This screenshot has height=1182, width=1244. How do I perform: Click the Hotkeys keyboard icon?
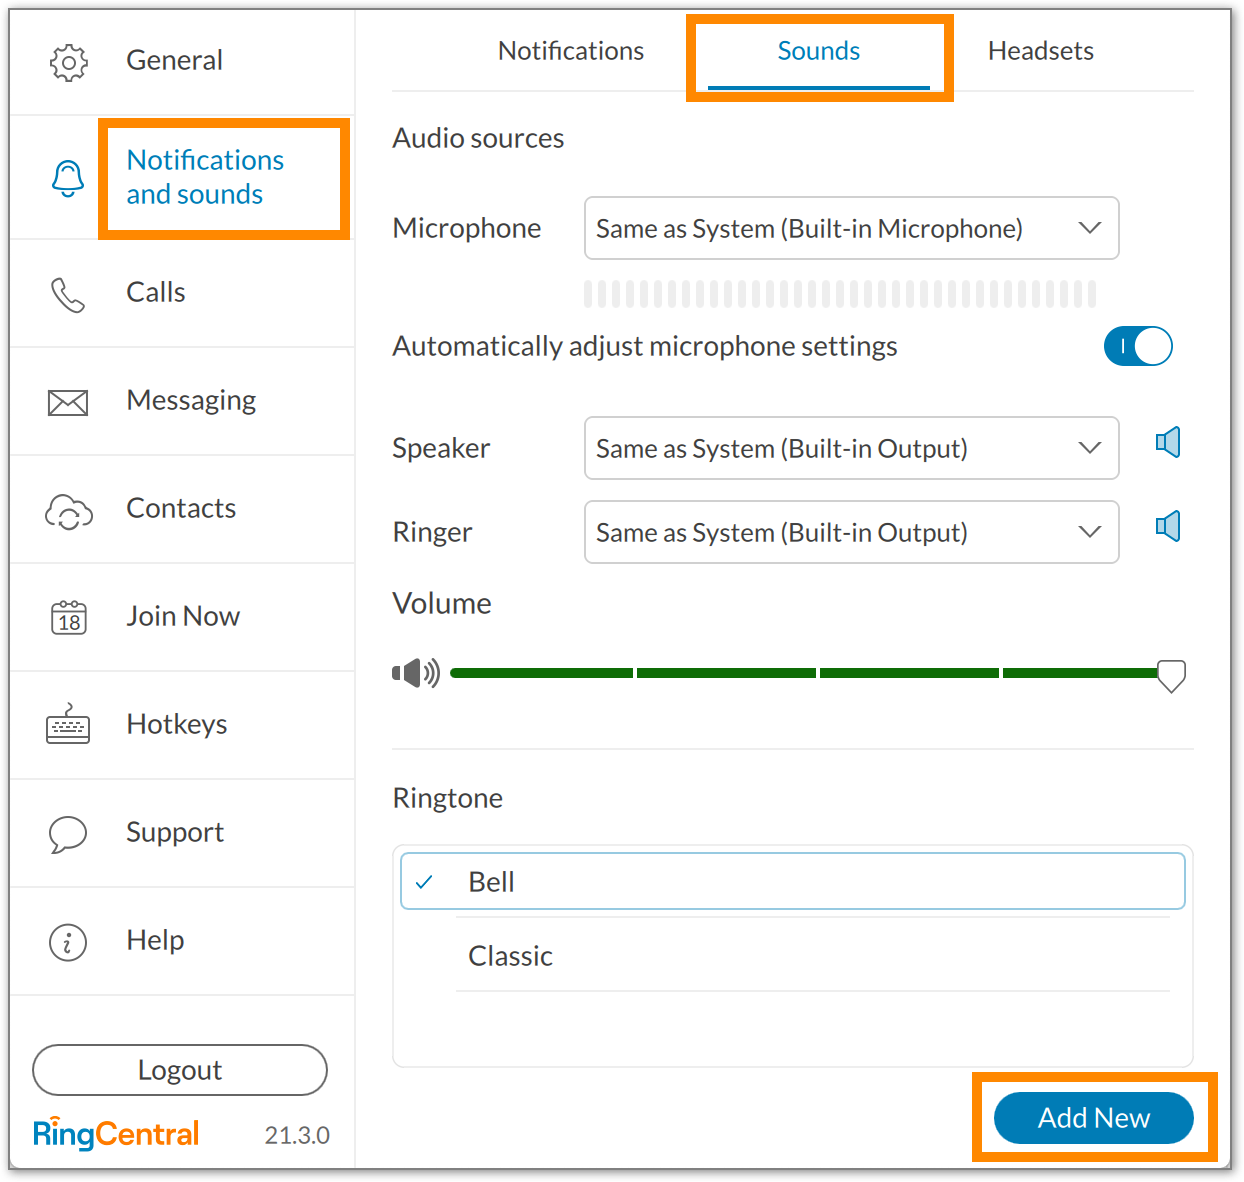click(x=68, y=725)
